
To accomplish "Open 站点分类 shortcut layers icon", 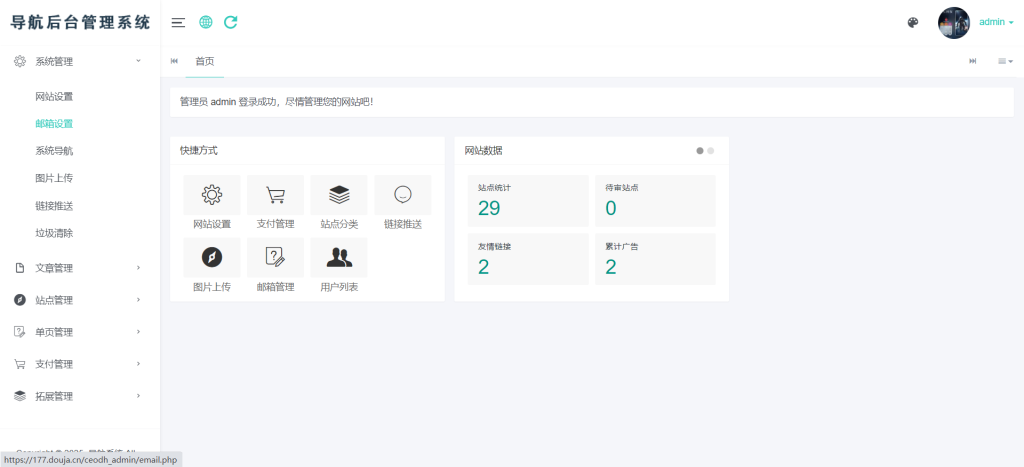I will click(339, 195).
